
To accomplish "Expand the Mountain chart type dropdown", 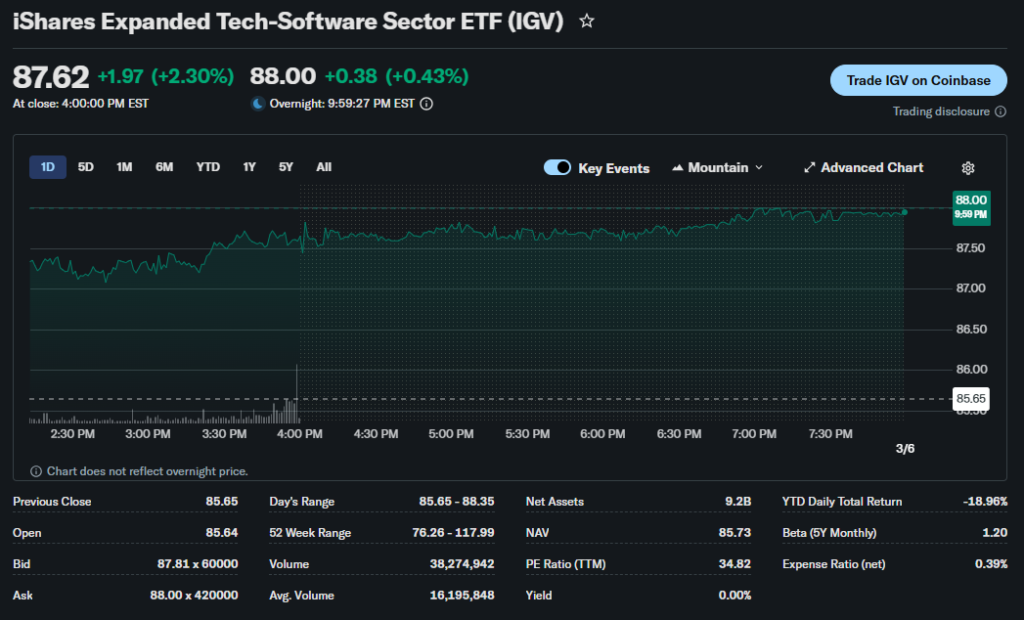I will pyautogui.click(x=718, y=168).
